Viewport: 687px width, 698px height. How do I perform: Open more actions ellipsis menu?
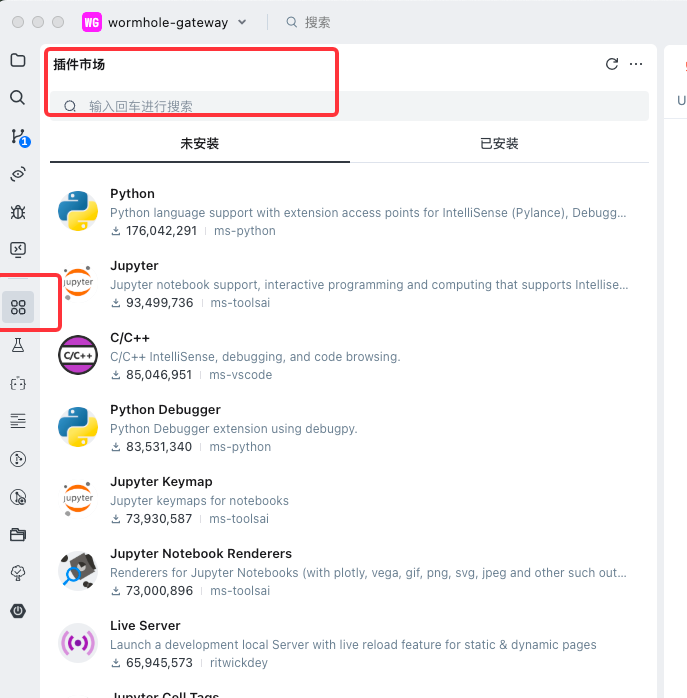tap(636, 64)
